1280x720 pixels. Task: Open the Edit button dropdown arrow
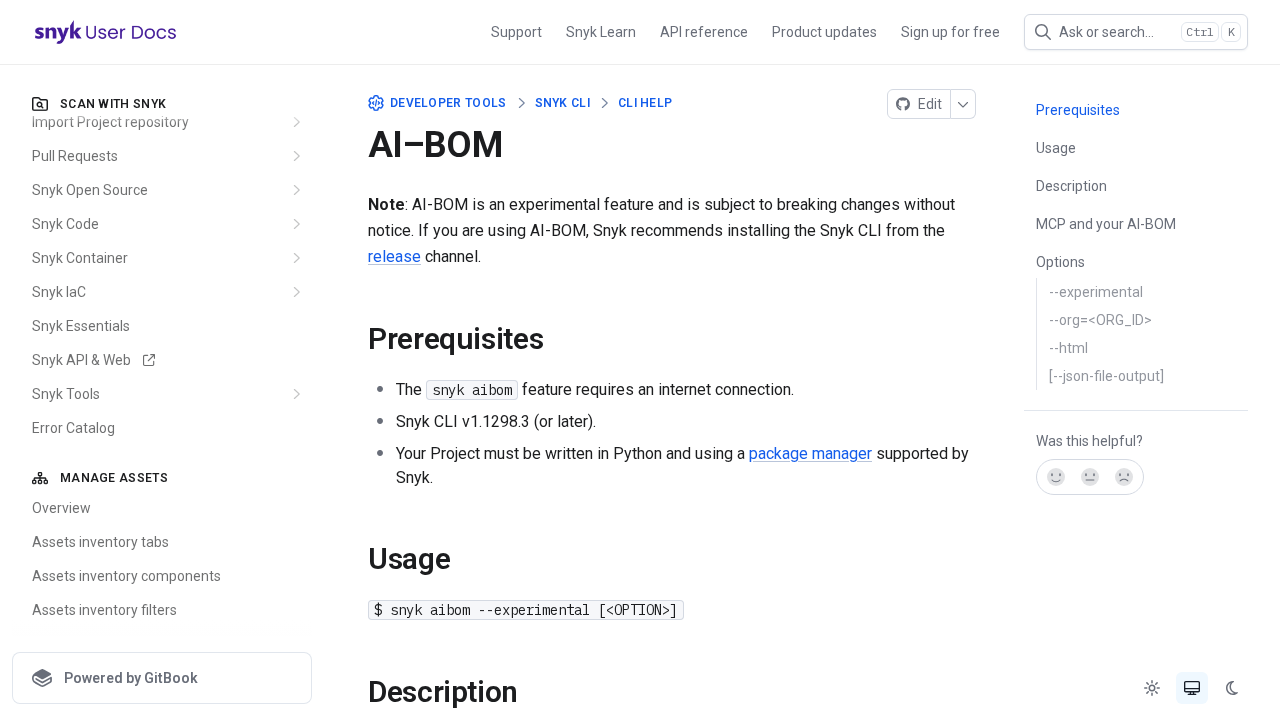coord(962,103)
